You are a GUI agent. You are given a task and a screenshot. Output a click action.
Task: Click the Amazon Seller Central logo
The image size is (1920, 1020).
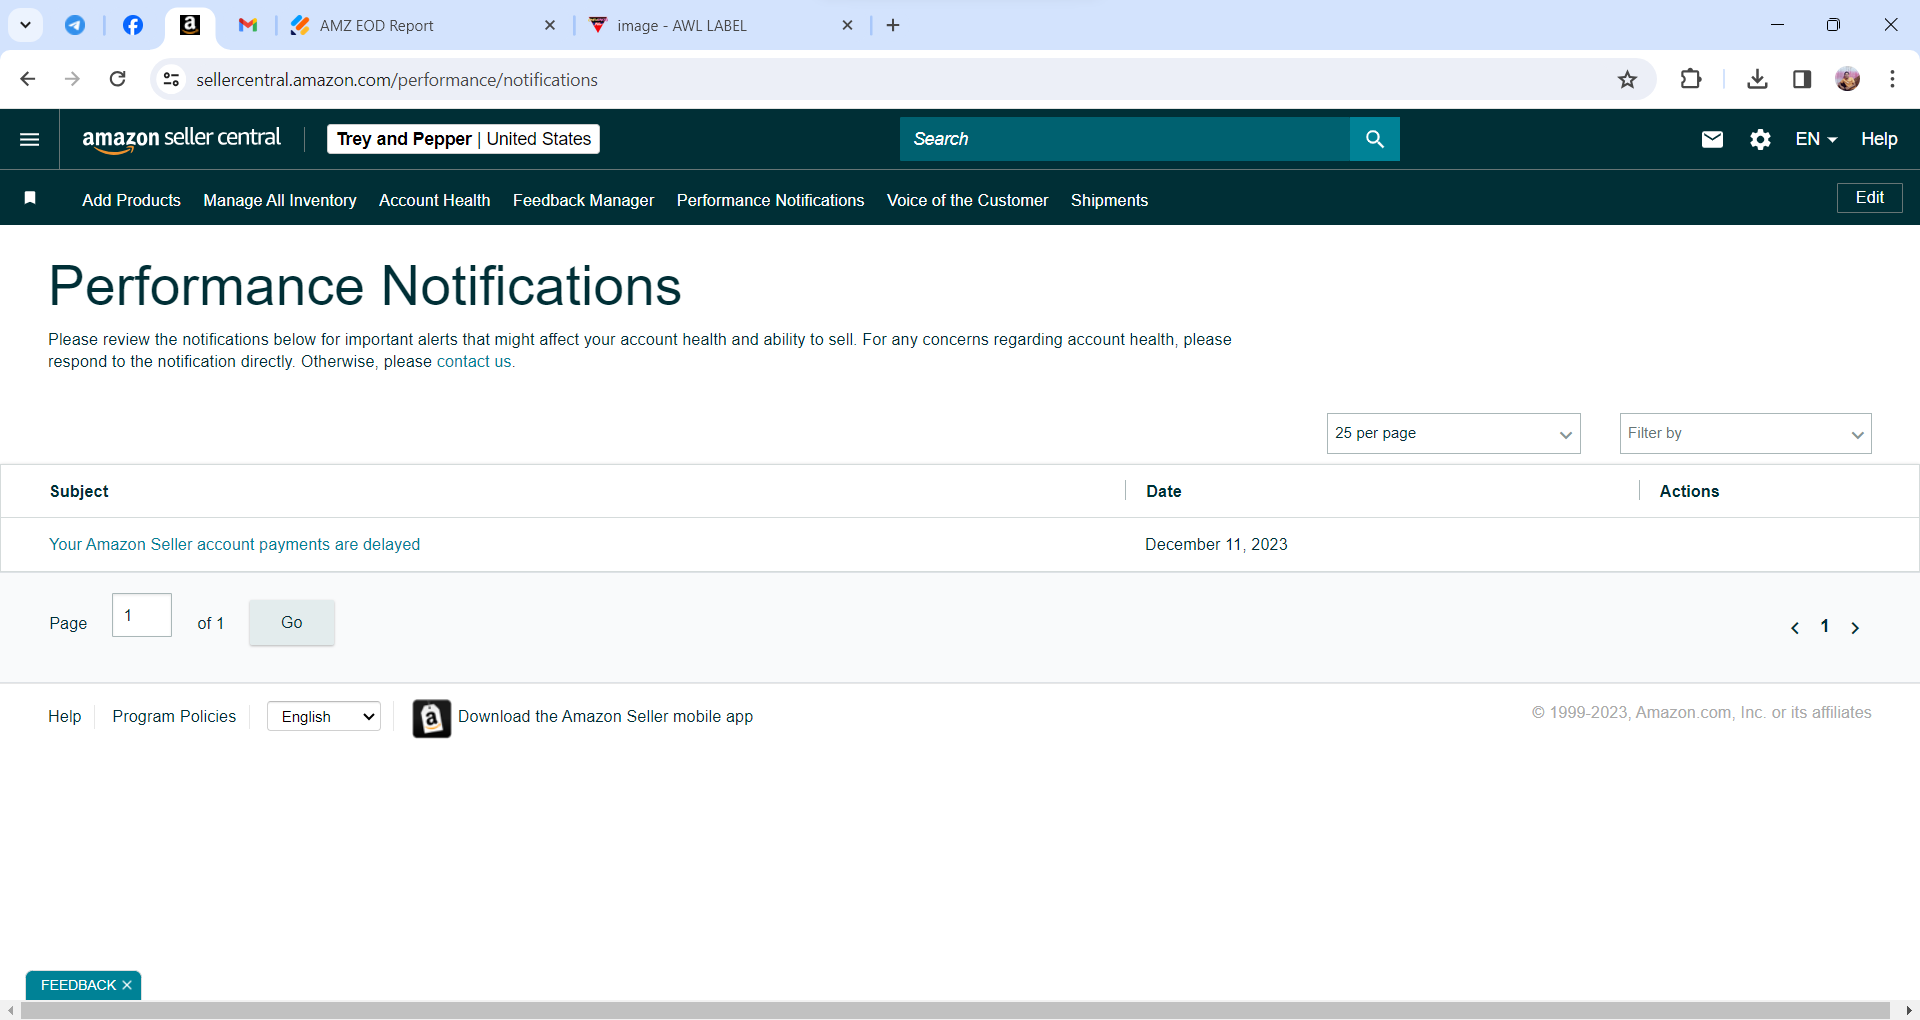click(181, 139)
